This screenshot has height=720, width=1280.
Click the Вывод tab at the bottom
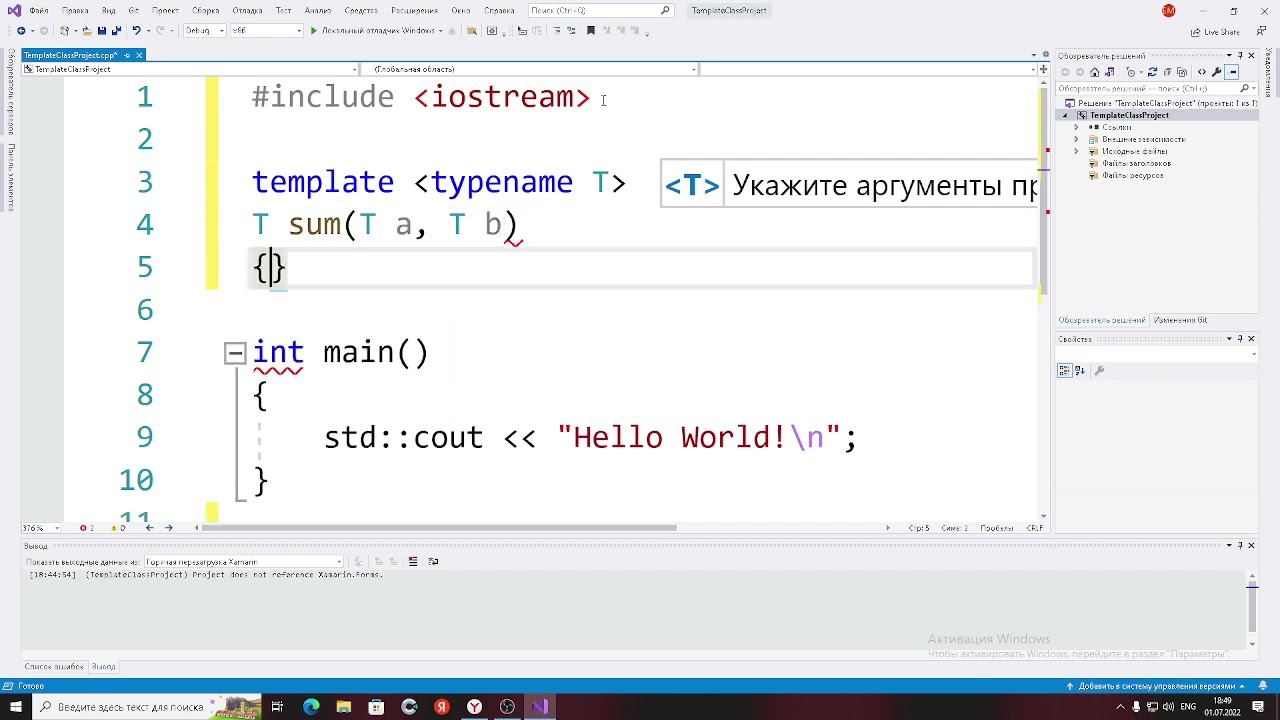[103, 667]
